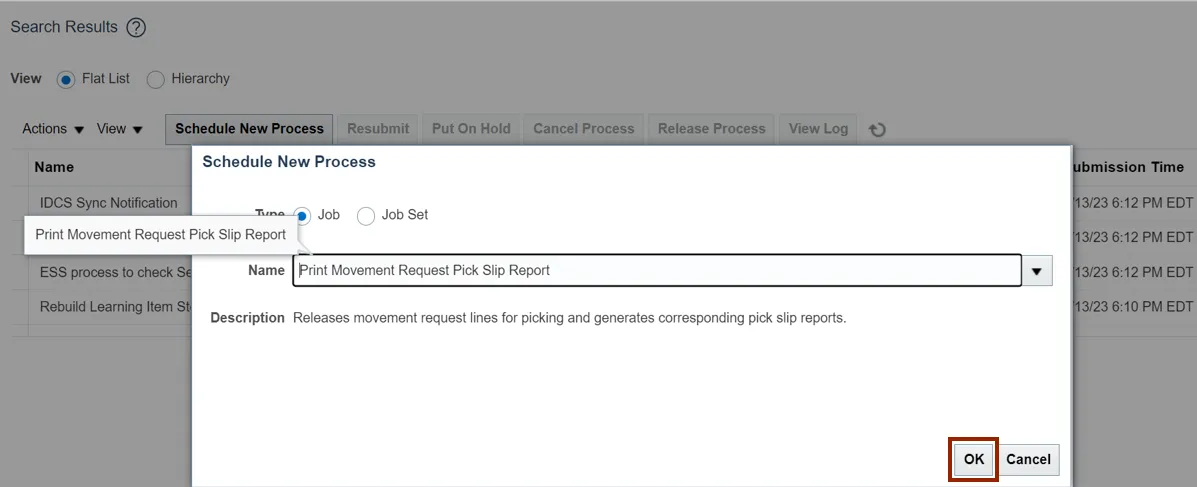Open the View menu in toolbar
This screenshot has width=1197, height=487.
pos(120,129)
